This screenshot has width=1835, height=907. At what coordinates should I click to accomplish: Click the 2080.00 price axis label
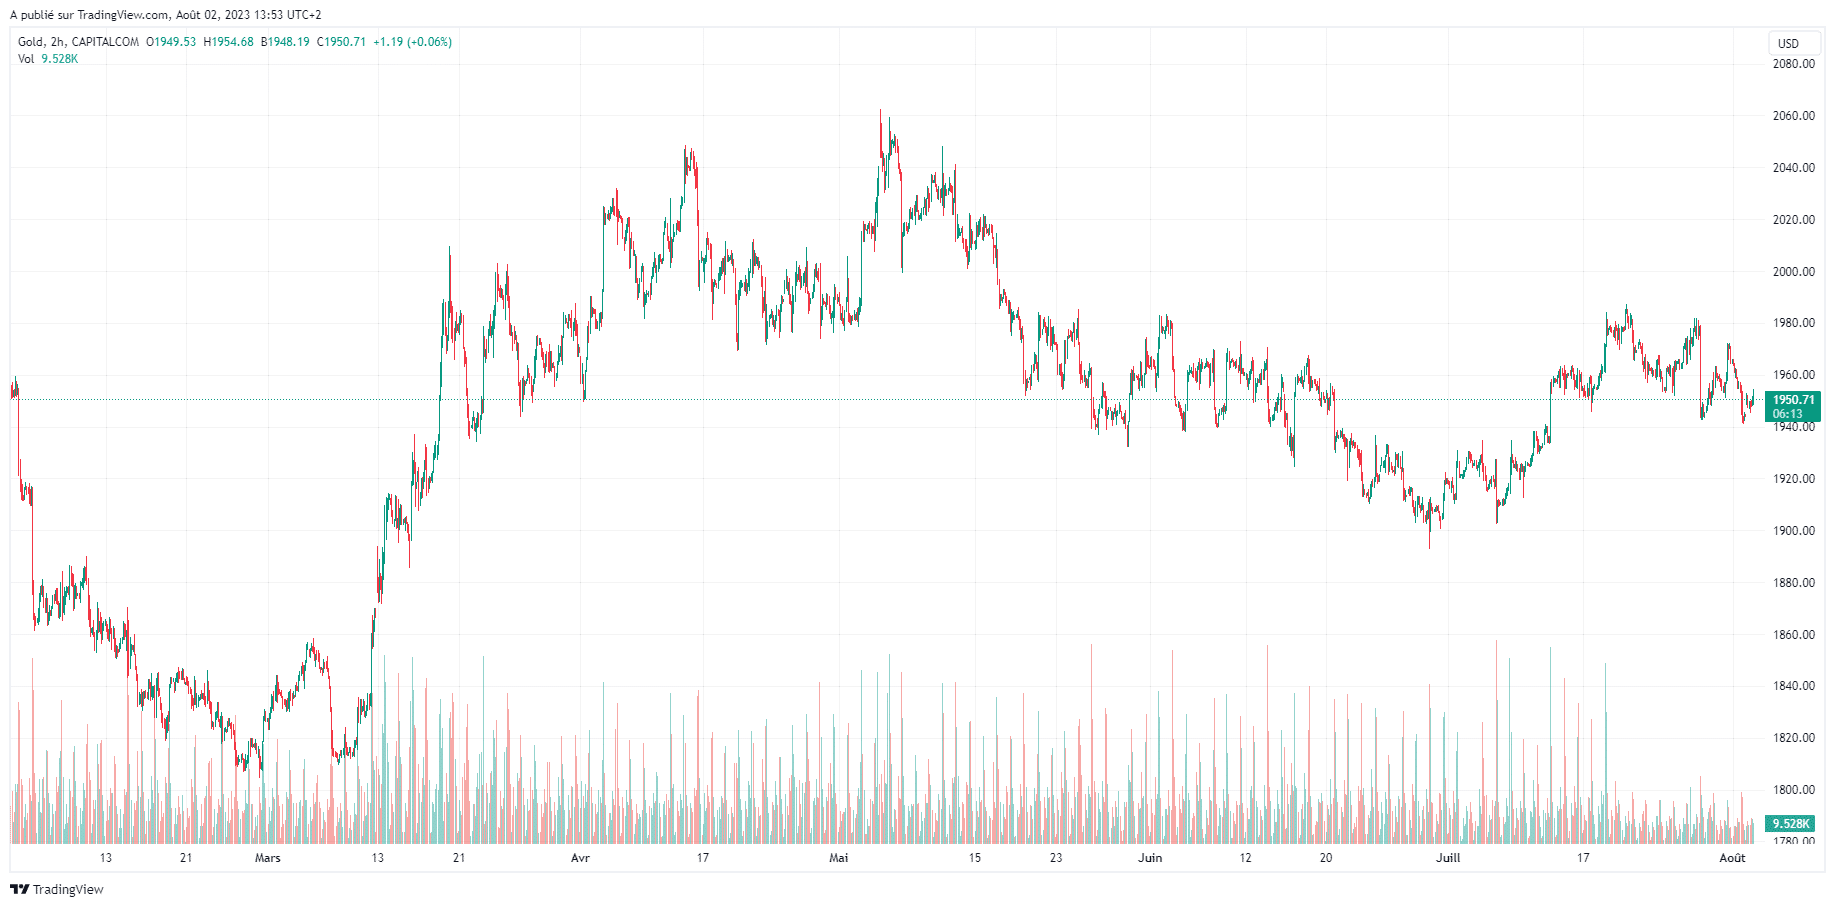pyautogui.click(x=1794, y=64)
